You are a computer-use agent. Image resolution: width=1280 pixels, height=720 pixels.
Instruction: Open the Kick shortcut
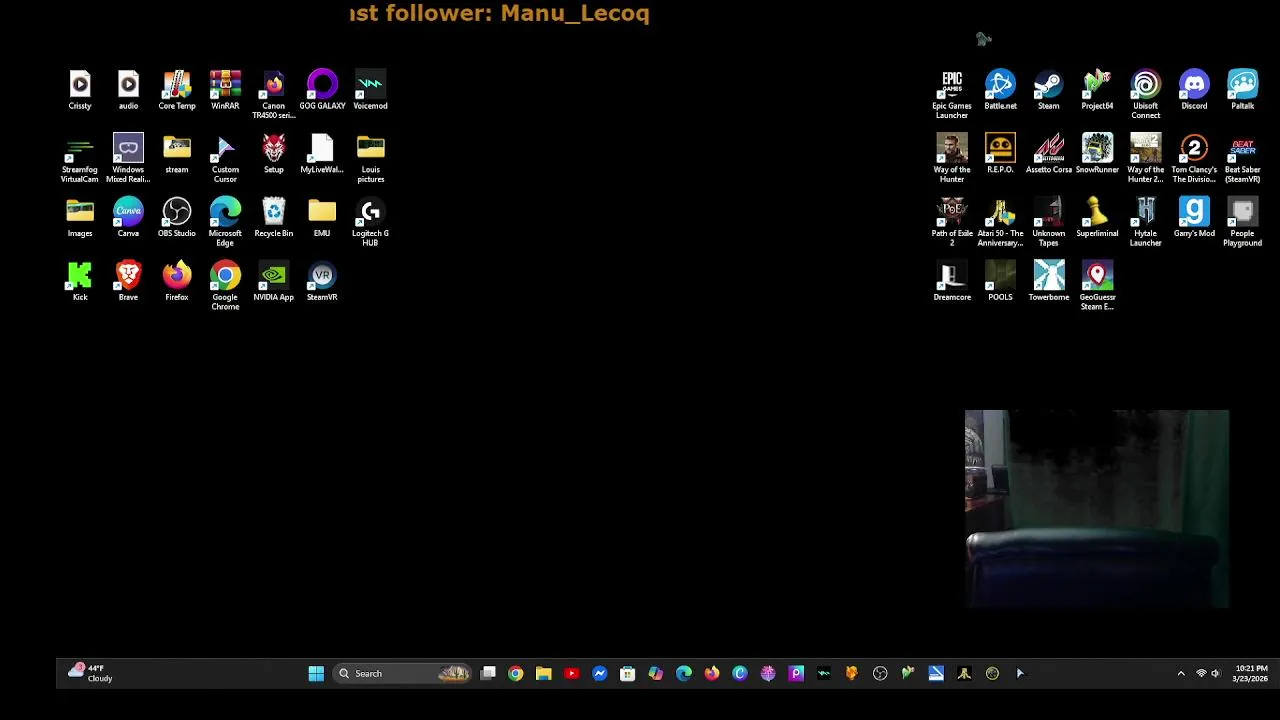tap(80, 282)
